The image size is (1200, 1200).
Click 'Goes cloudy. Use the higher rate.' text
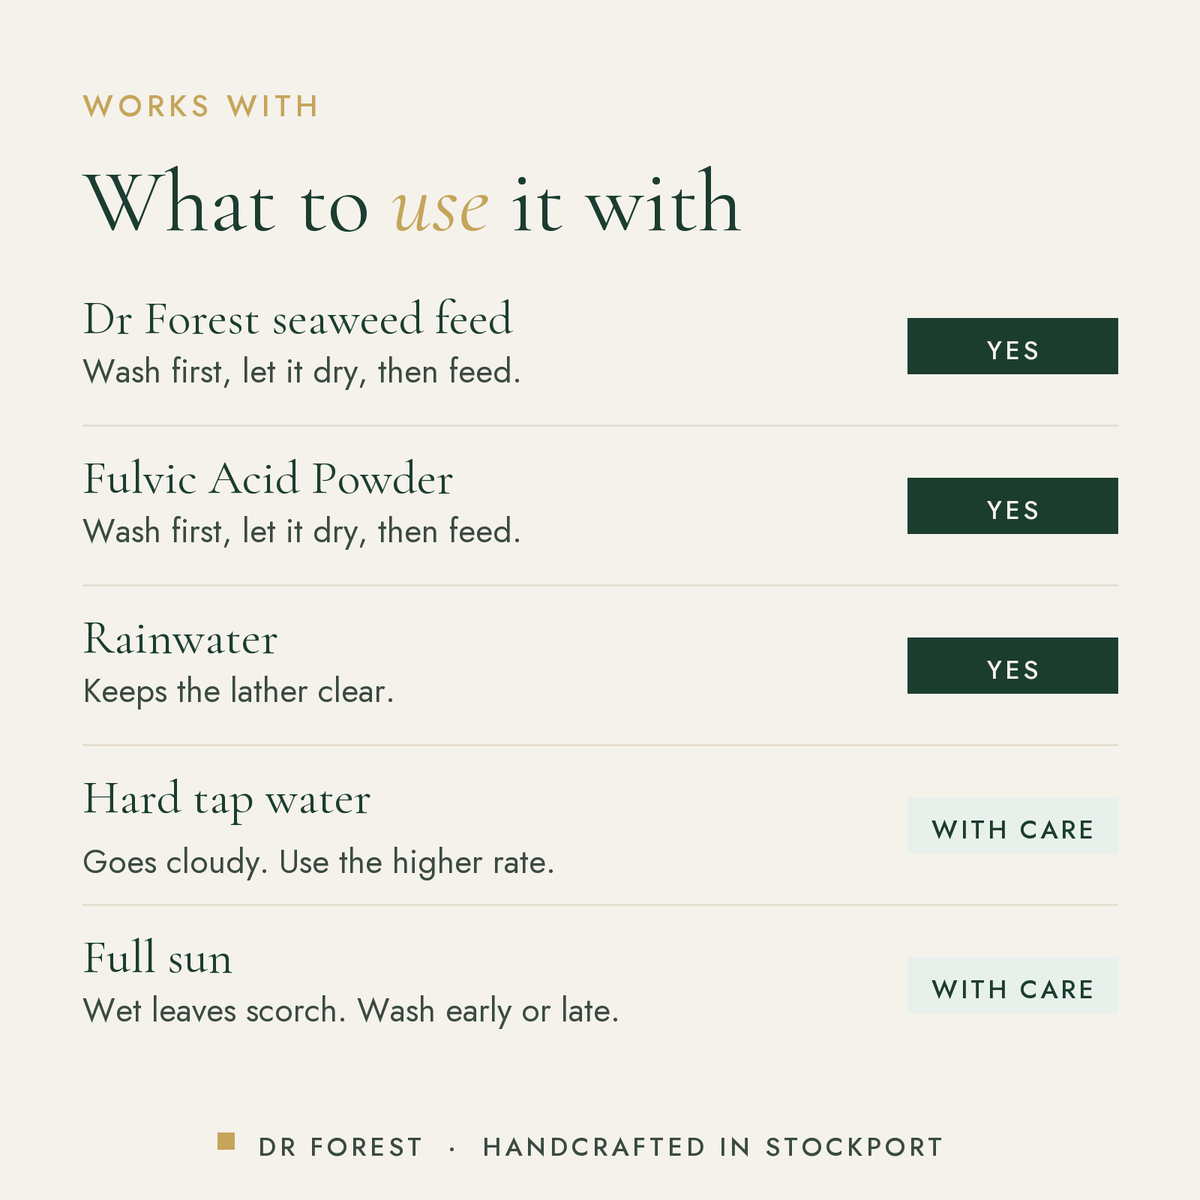[319, 862]
